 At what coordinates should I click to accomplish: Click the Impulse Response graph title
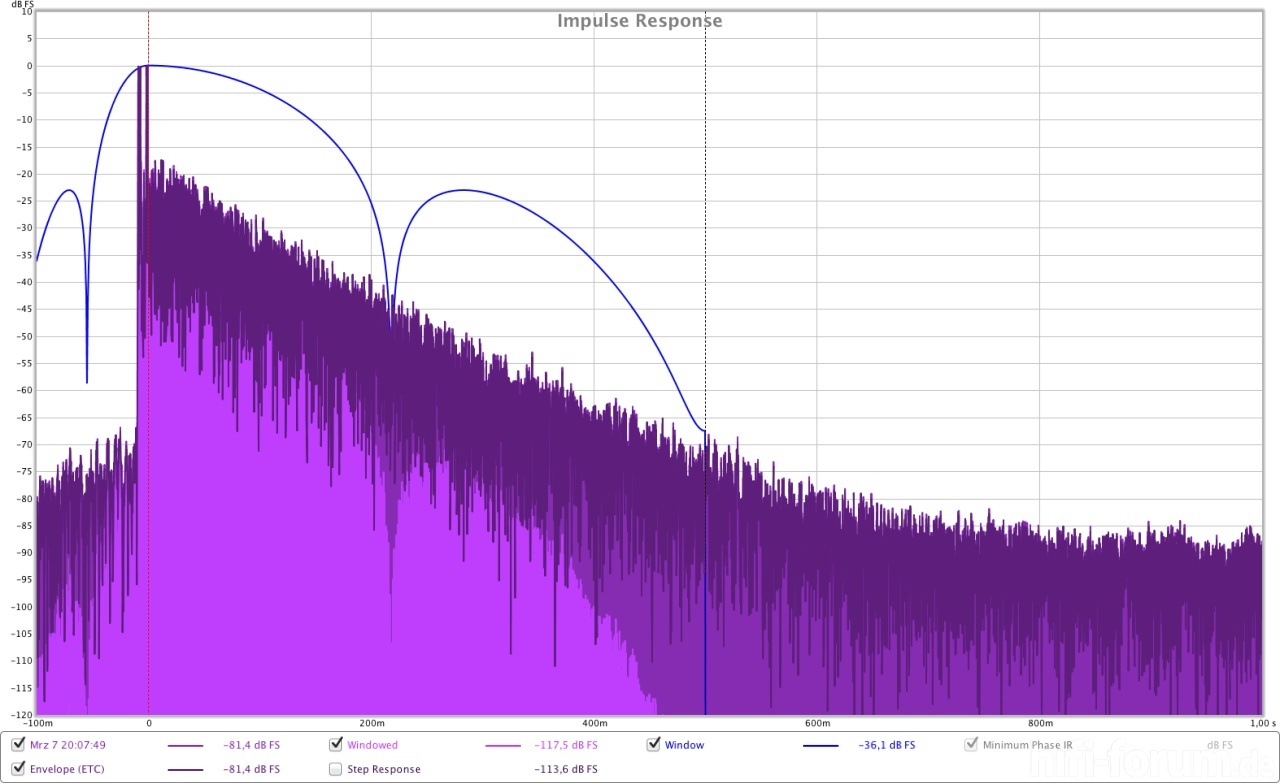639,21
